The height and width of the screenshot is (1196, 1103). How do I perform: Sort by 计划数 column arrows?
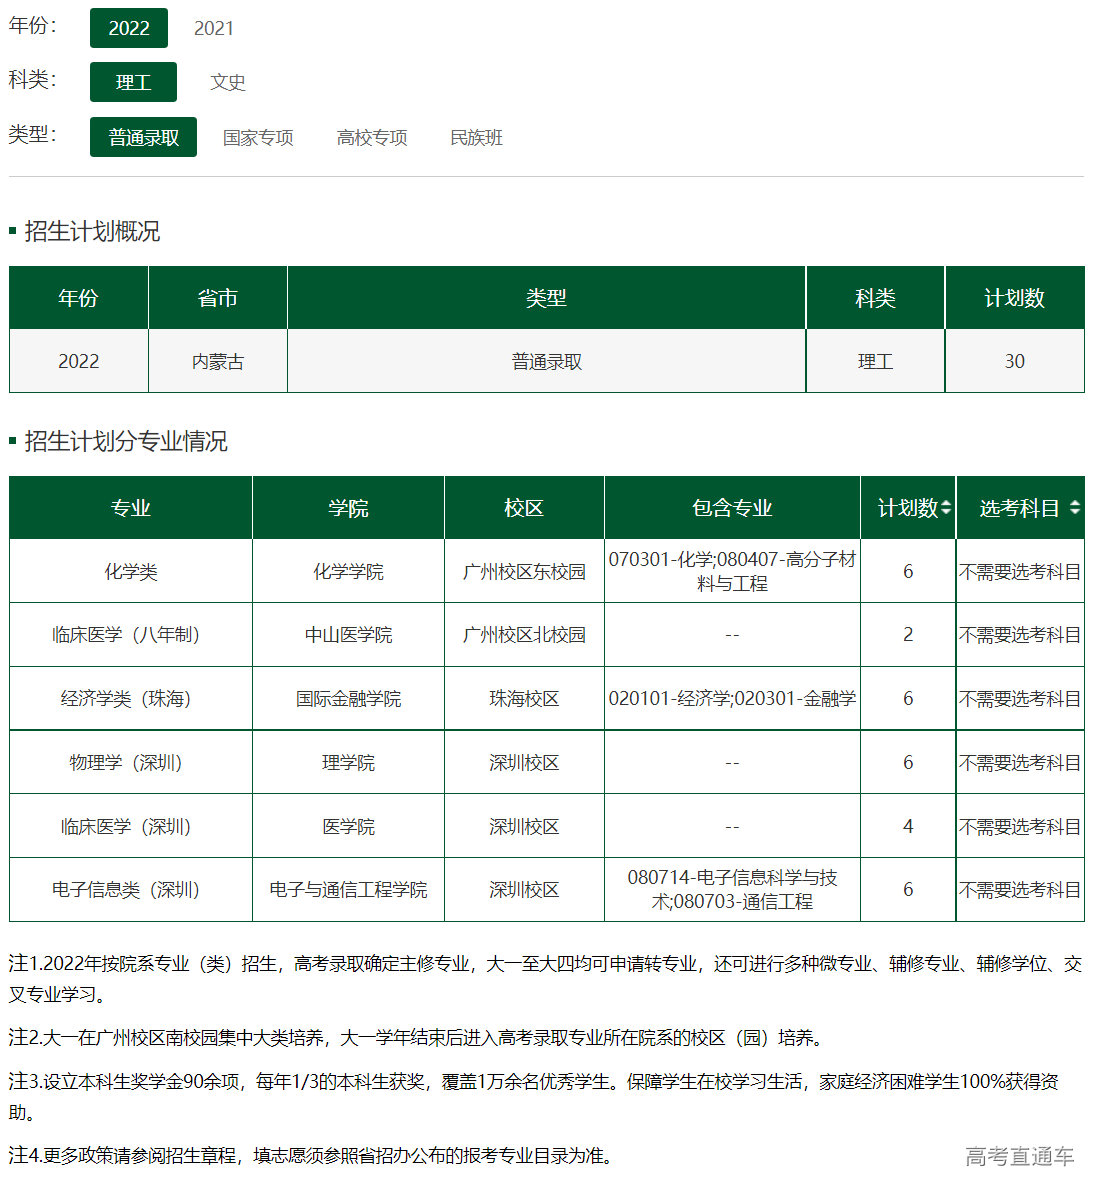tap(946, 508)
